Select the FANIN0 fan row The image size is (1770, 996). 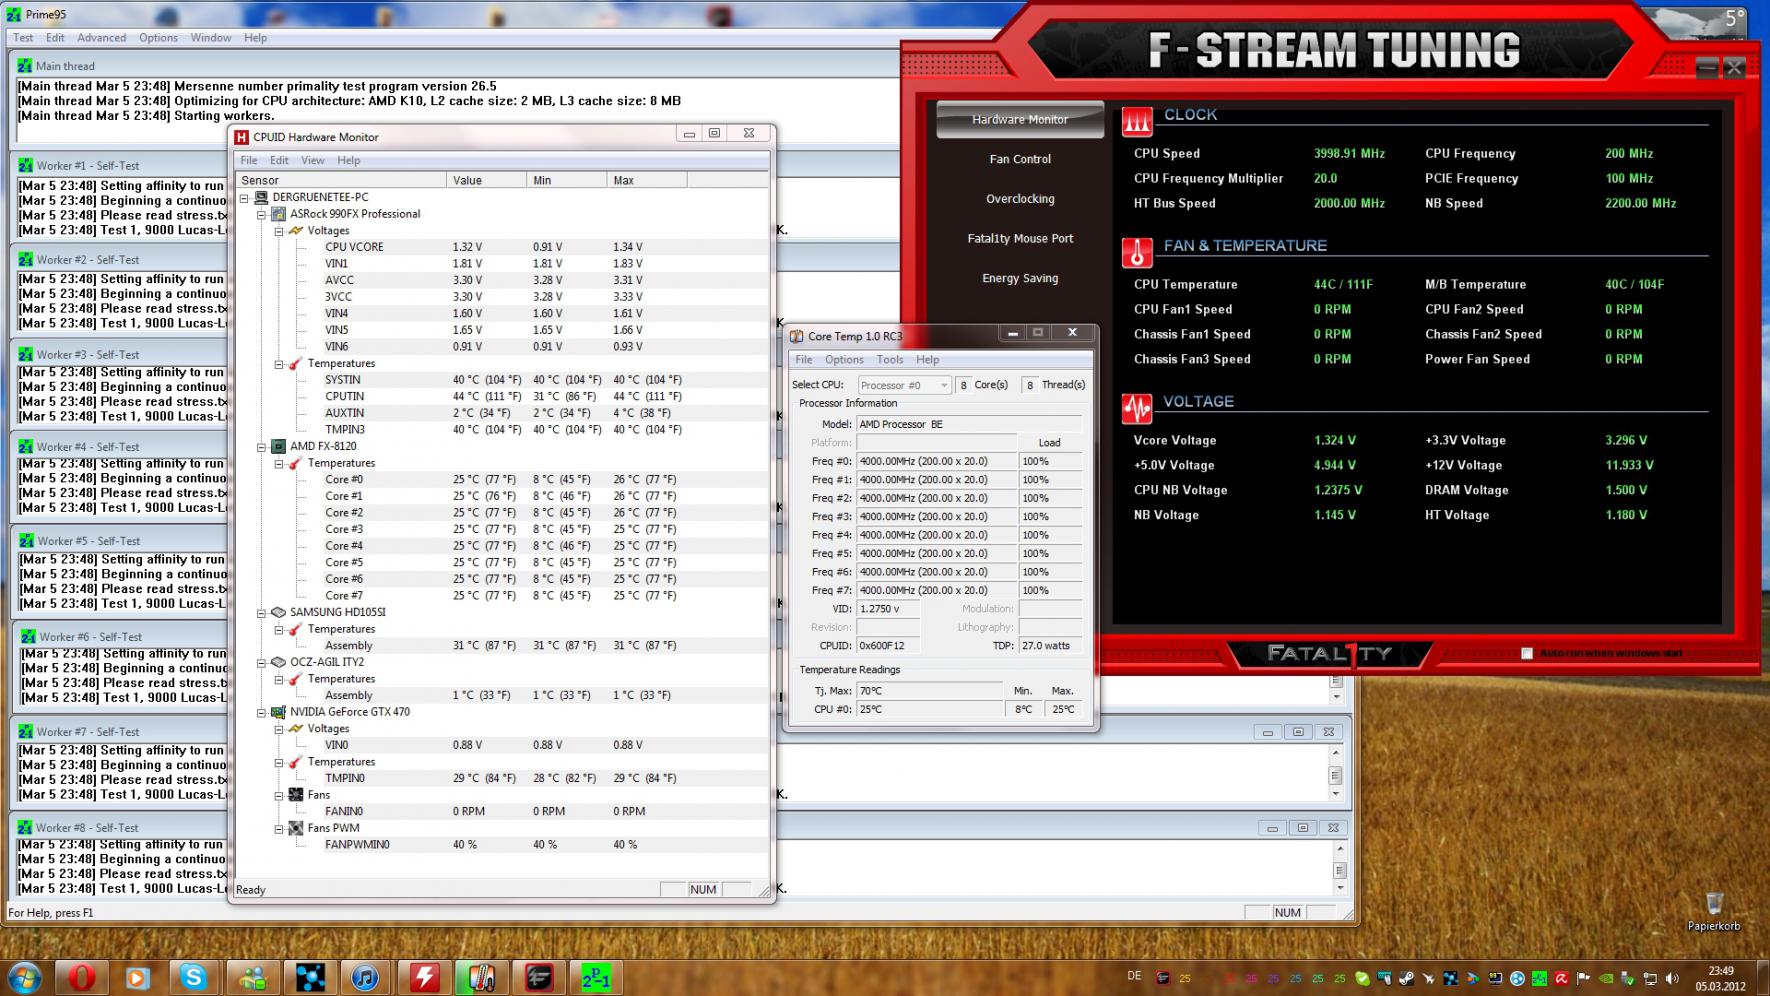tap(502, 811)
